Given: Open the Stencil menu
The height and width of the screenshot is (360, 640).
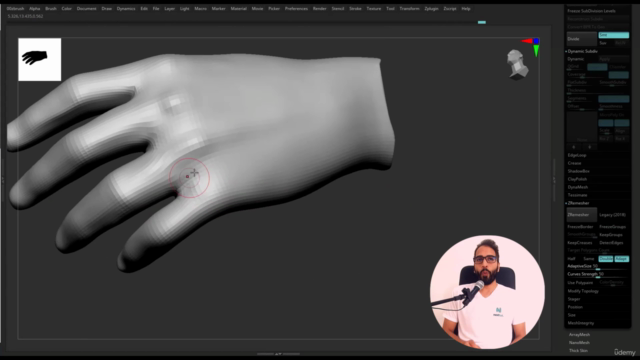Looking at the screenshot, I should (x=338, y=9).
